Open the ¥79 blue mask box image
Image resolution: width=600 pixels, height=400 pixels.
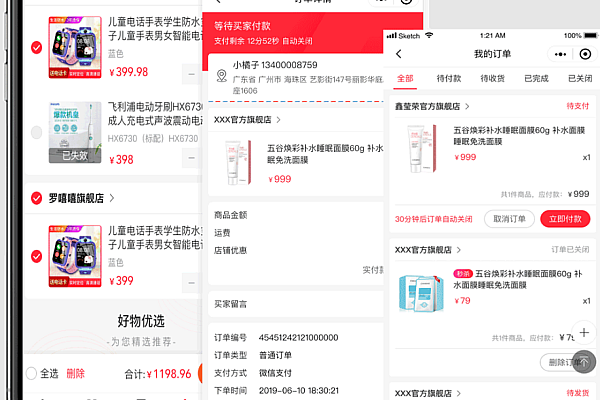421,293
